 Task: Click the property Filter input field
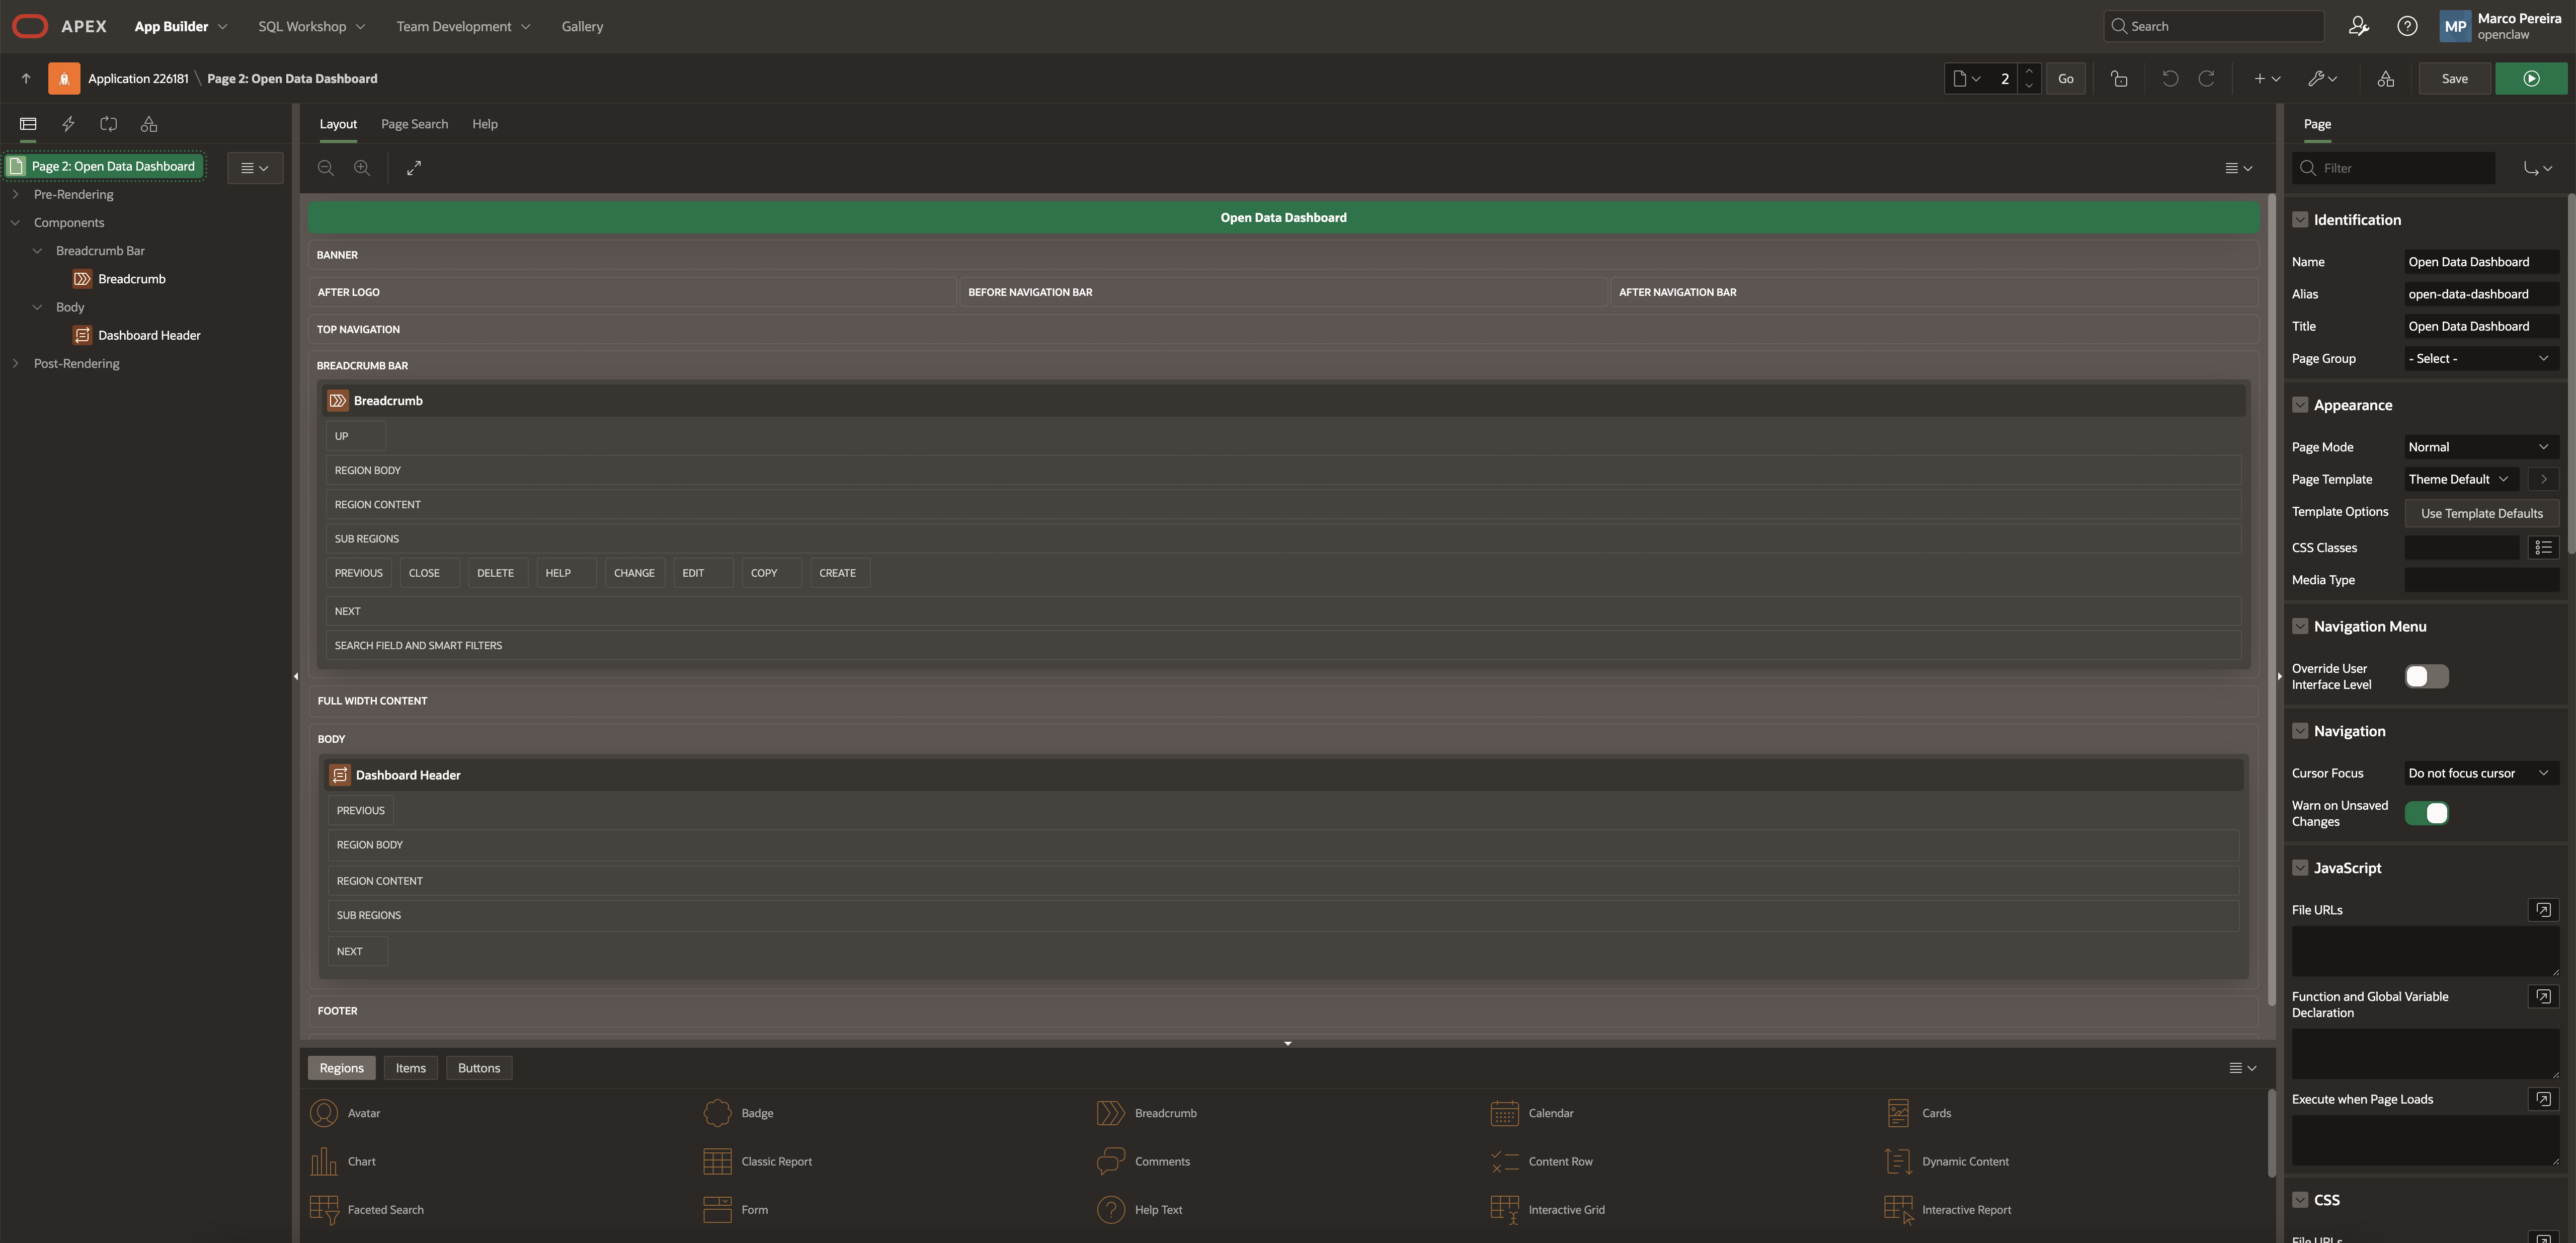coord(2400,168)
